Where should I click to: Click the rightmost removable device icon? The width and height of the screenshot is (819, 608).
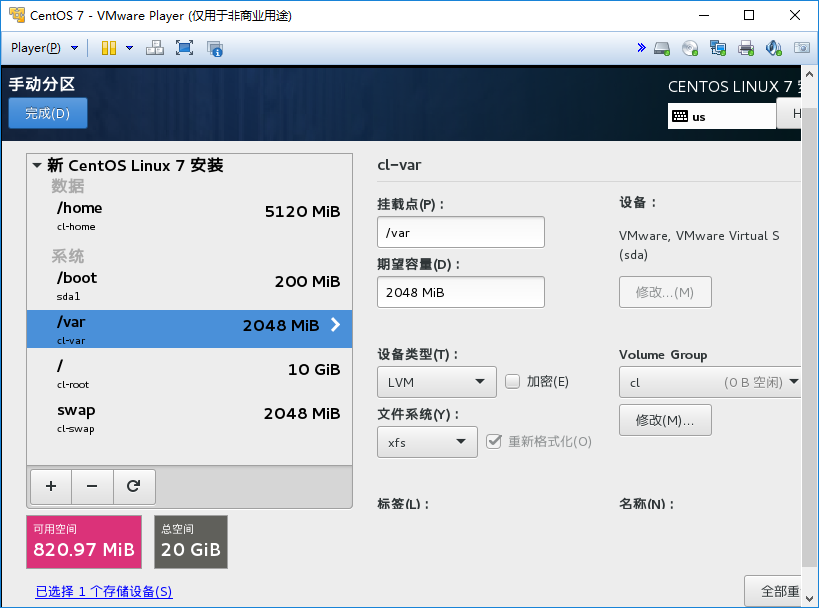pyautogui.click(x=802, y=48)
